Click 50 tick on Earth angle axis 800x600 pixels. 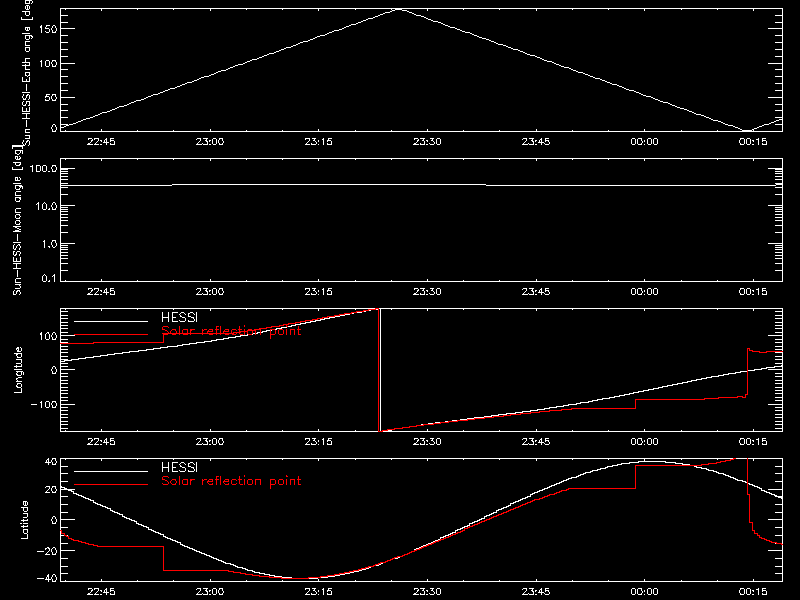pos(51,97)
